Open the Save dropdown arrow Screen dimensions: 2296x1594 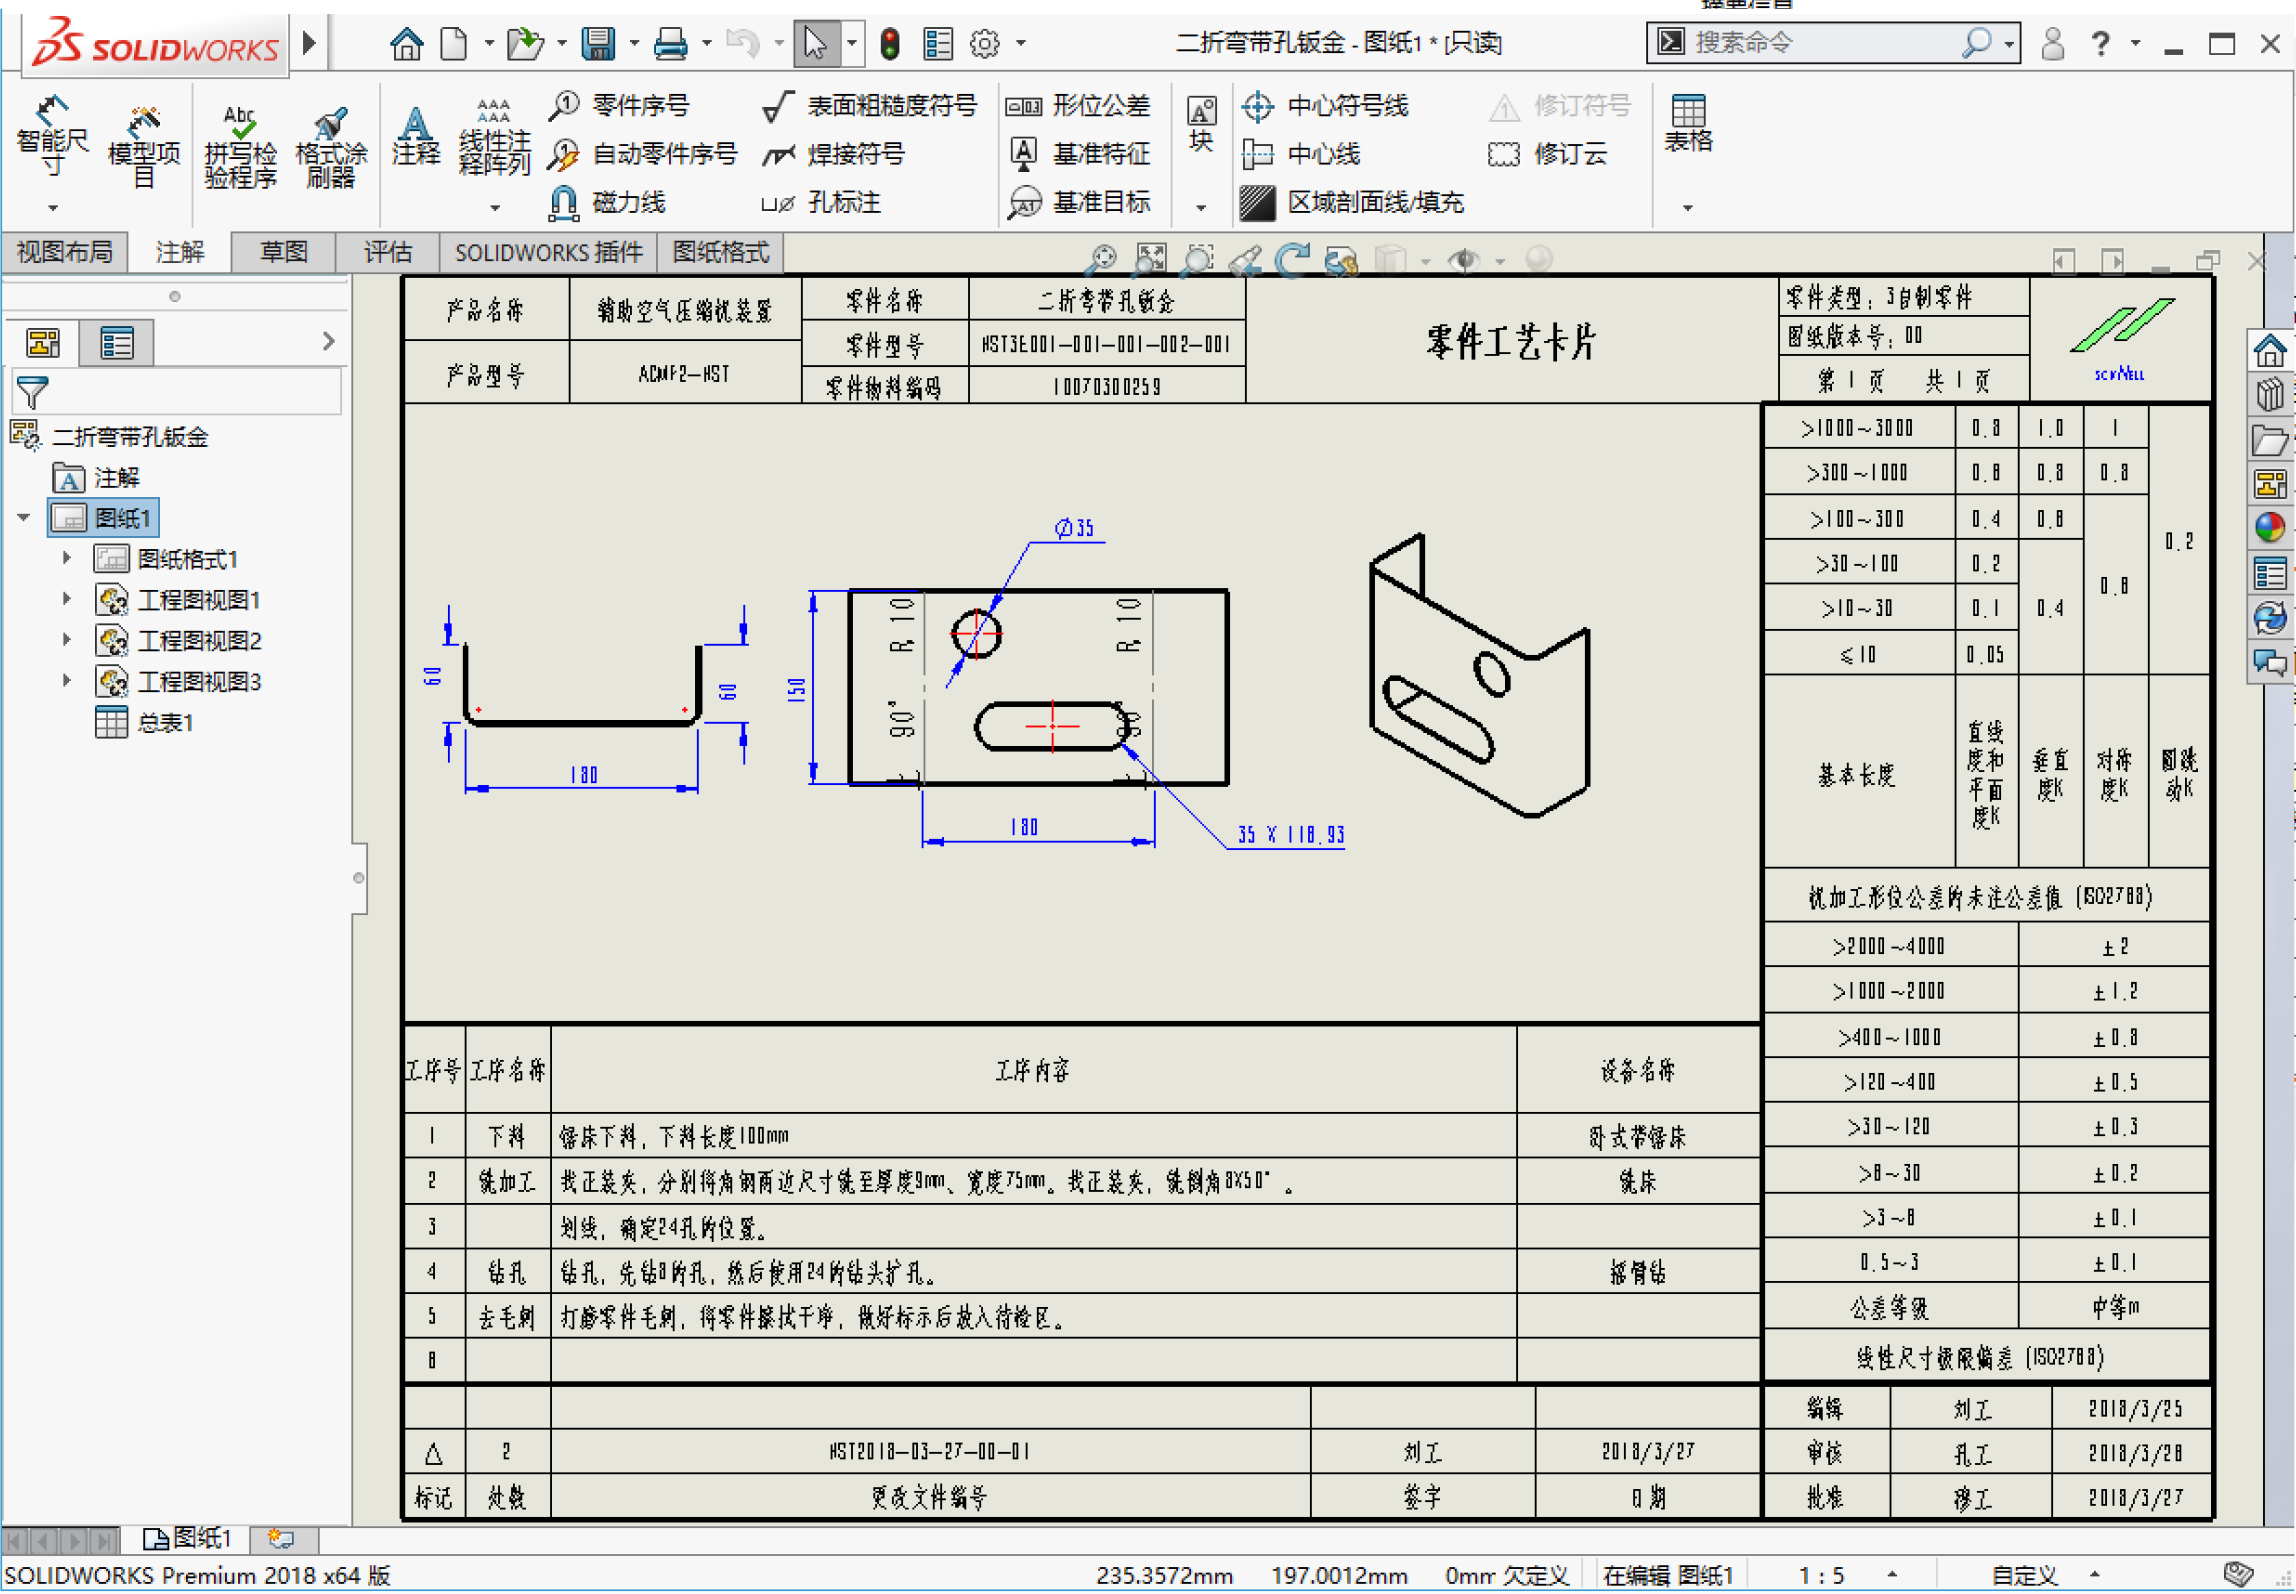[634, 43]
